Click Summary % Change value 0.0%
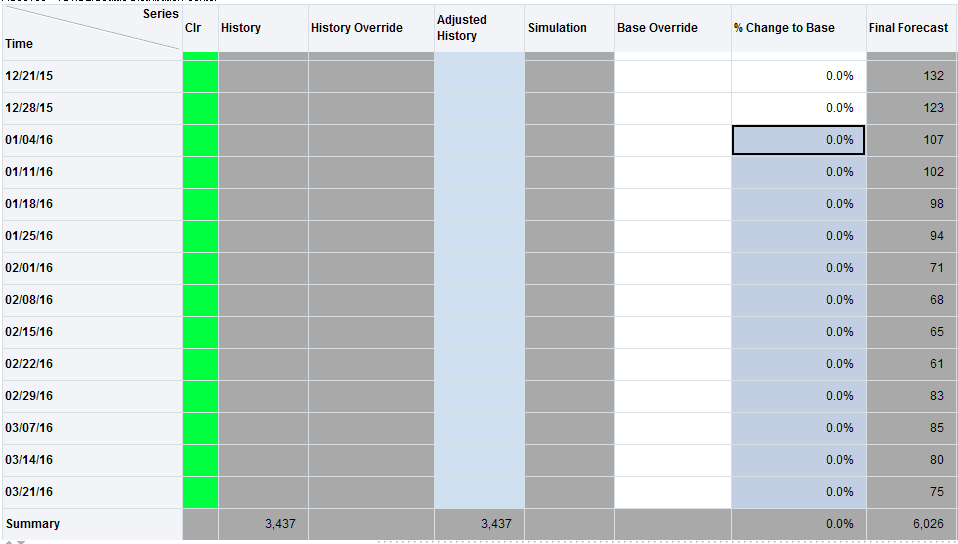Screen dimensions: 958x544 click(799, 524)
